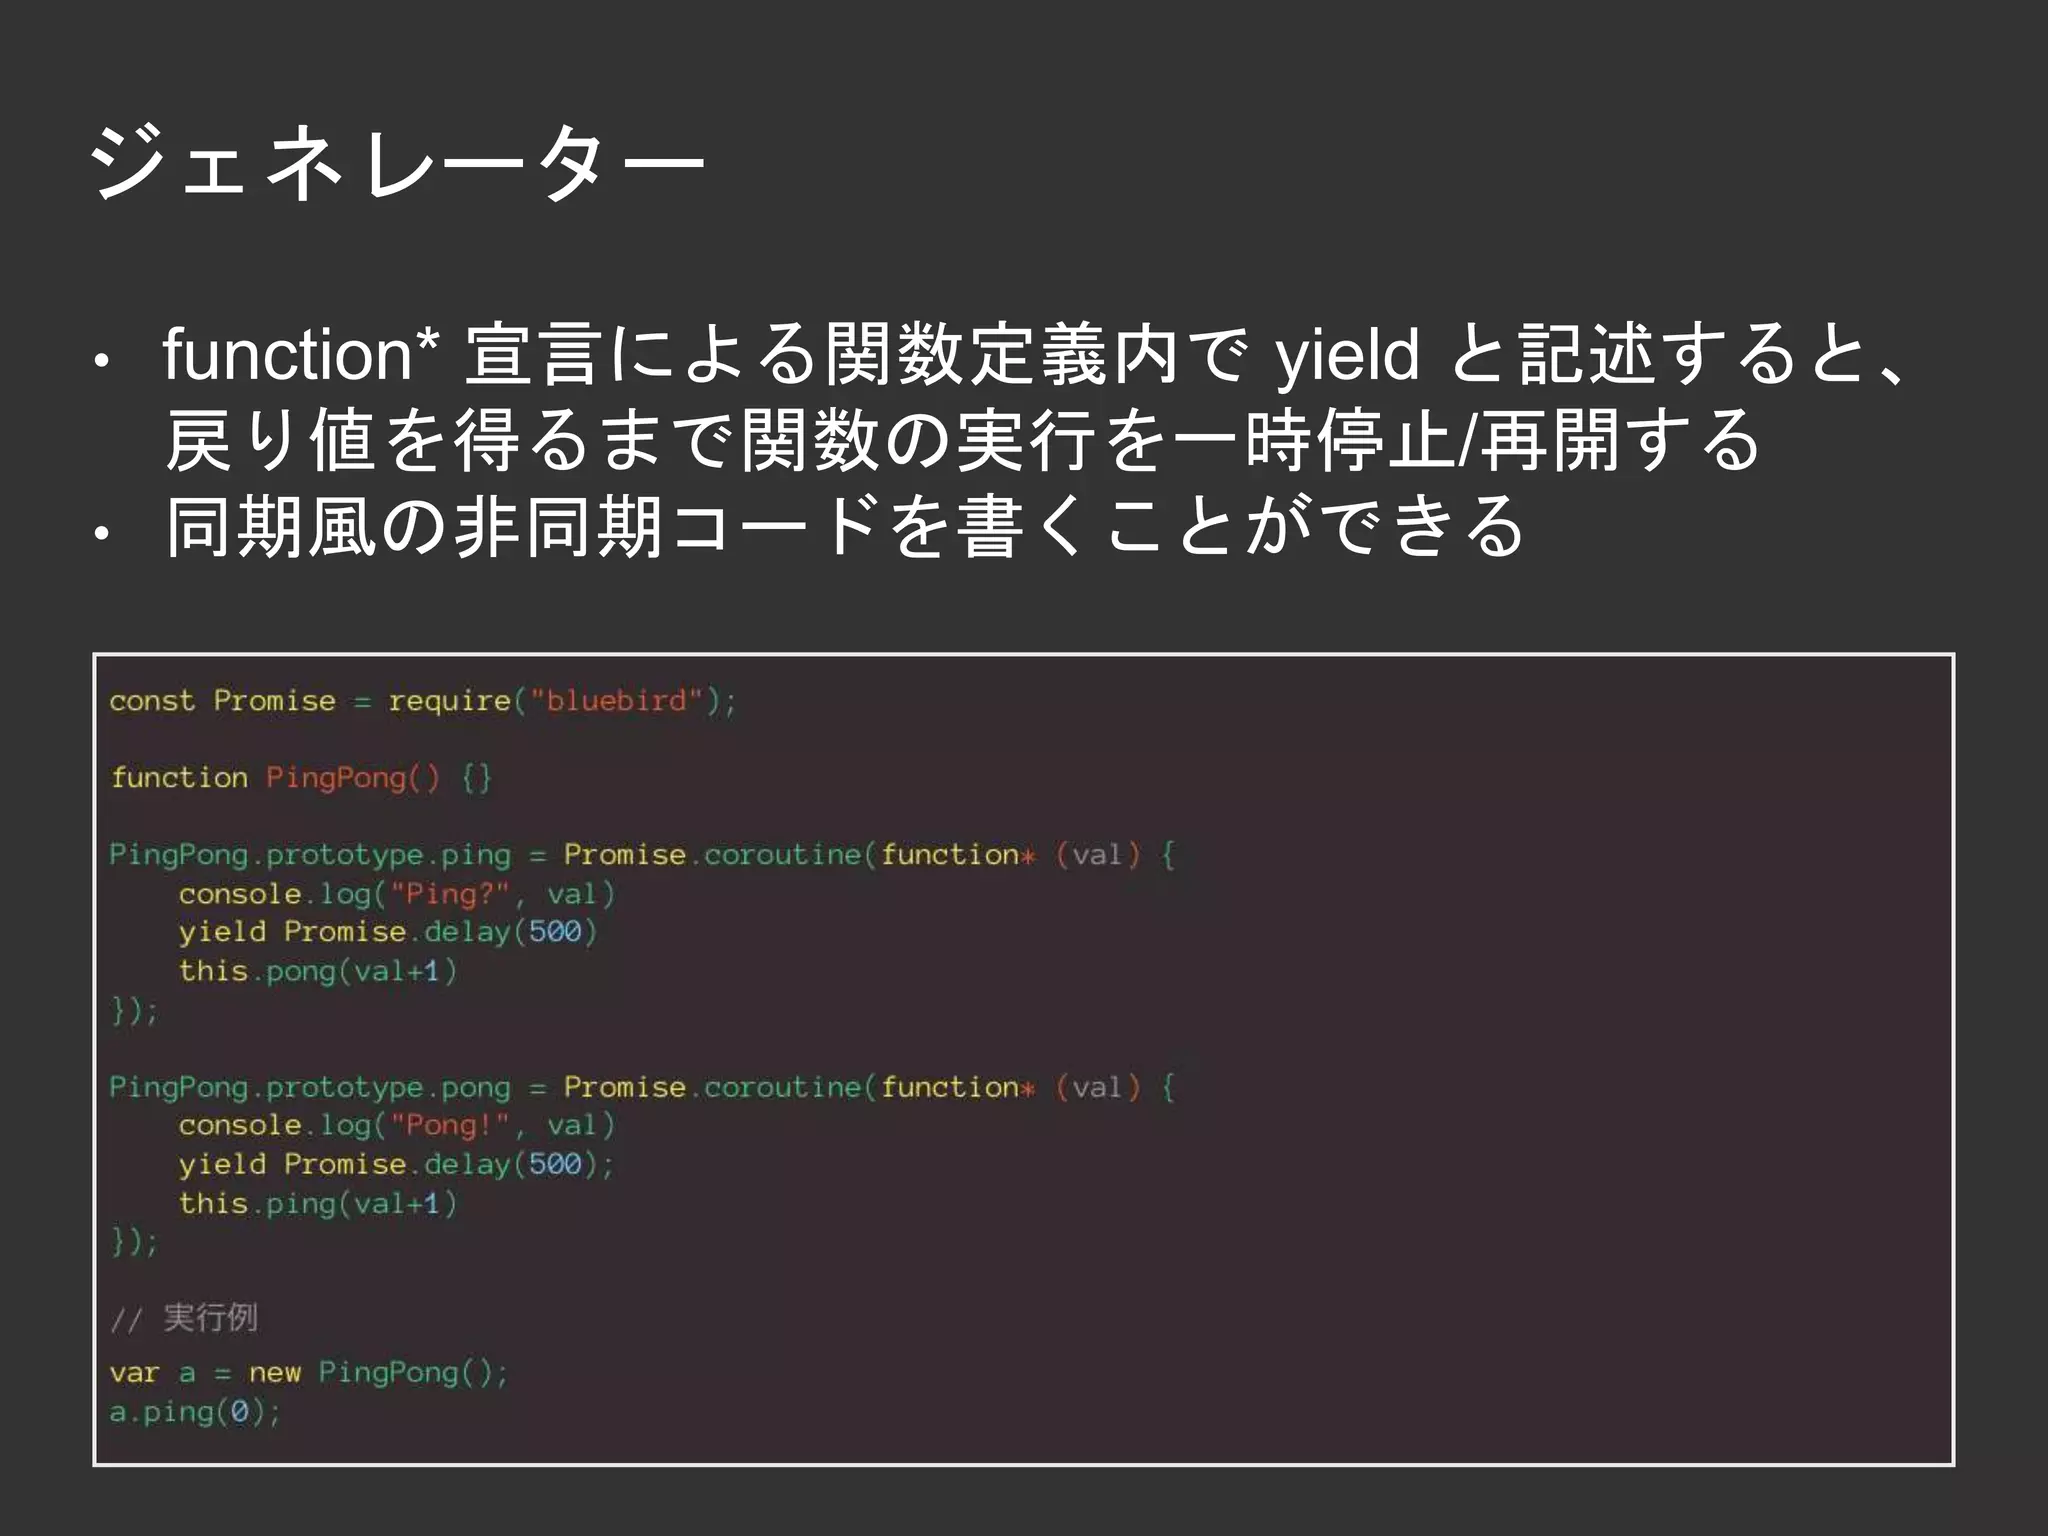This screenshot has height=1536, width=2048.
Task: Click the PingPong.prototype.pong assignment line
Action: coord(642,1088)
